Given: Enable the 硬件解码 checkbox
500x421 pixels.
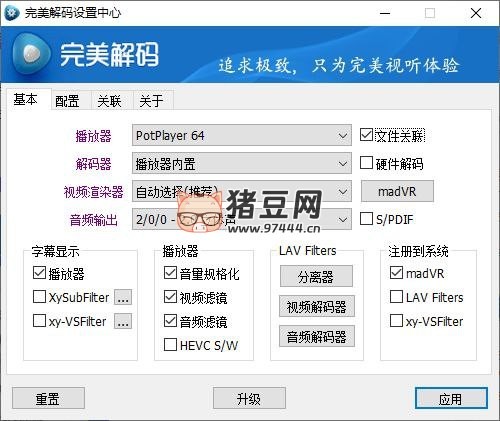Looking at the screenshot, I should [366, 163].
